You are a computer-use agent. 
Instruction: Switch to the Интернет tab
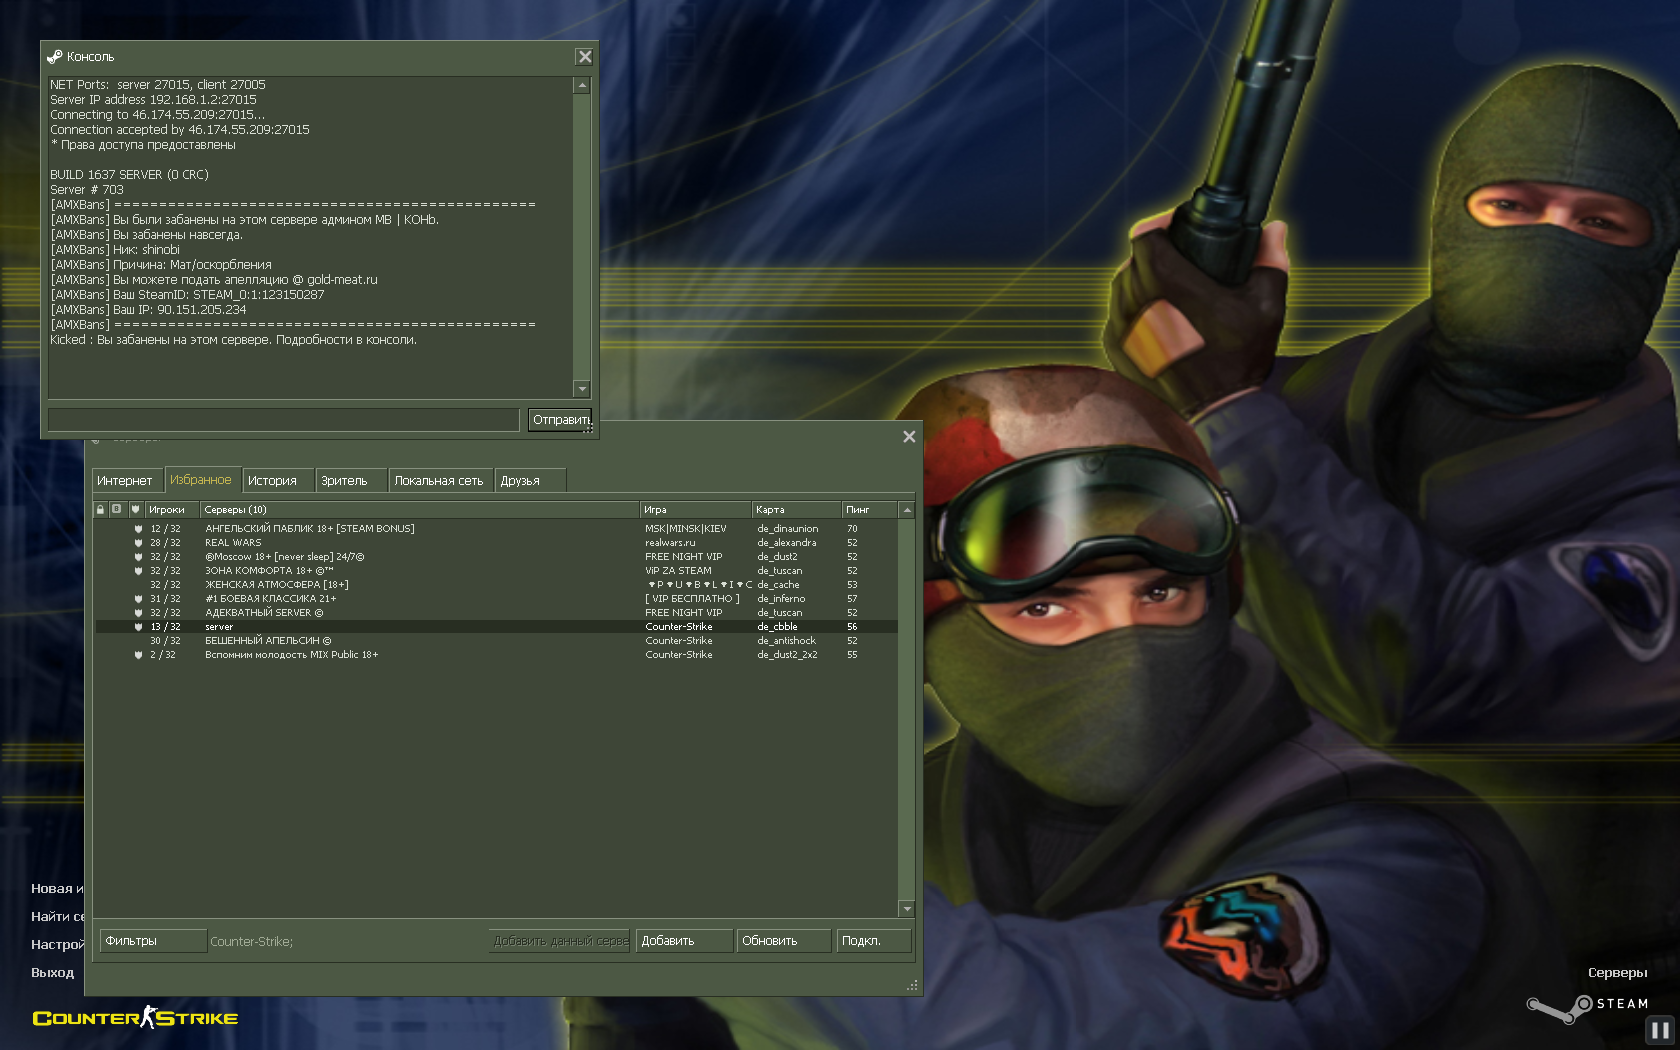(x=125, y=481)
